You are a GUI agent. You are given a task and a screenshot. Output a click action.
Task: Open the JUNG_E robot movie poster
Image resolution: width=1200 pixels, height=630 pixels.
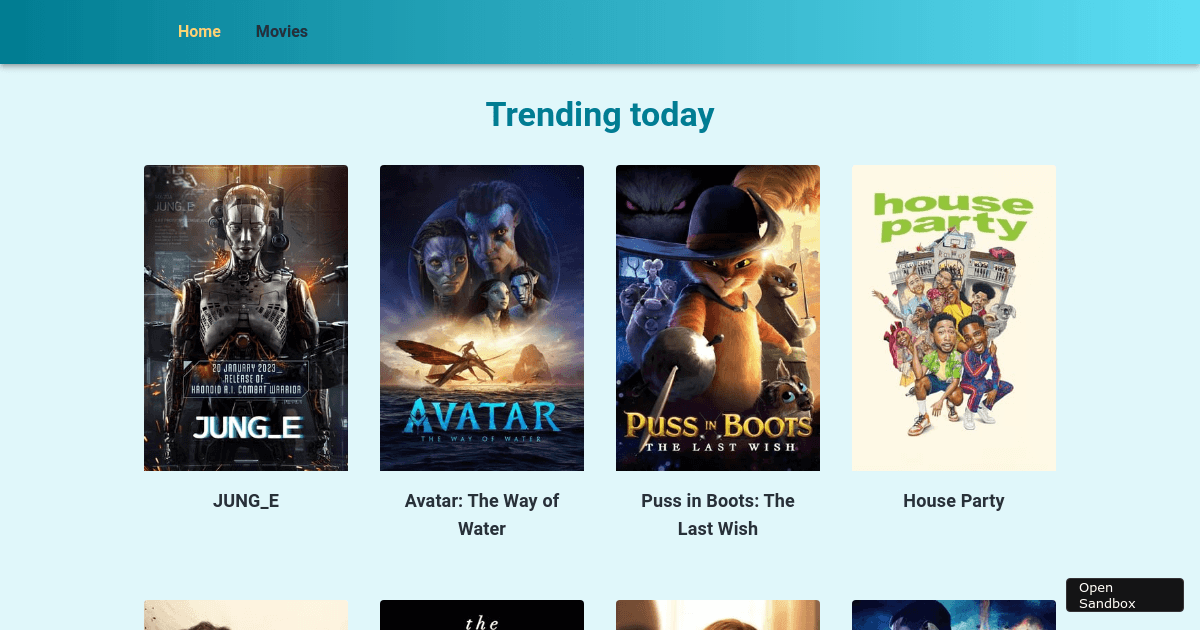pyautogui.click(x=246, y=318)
